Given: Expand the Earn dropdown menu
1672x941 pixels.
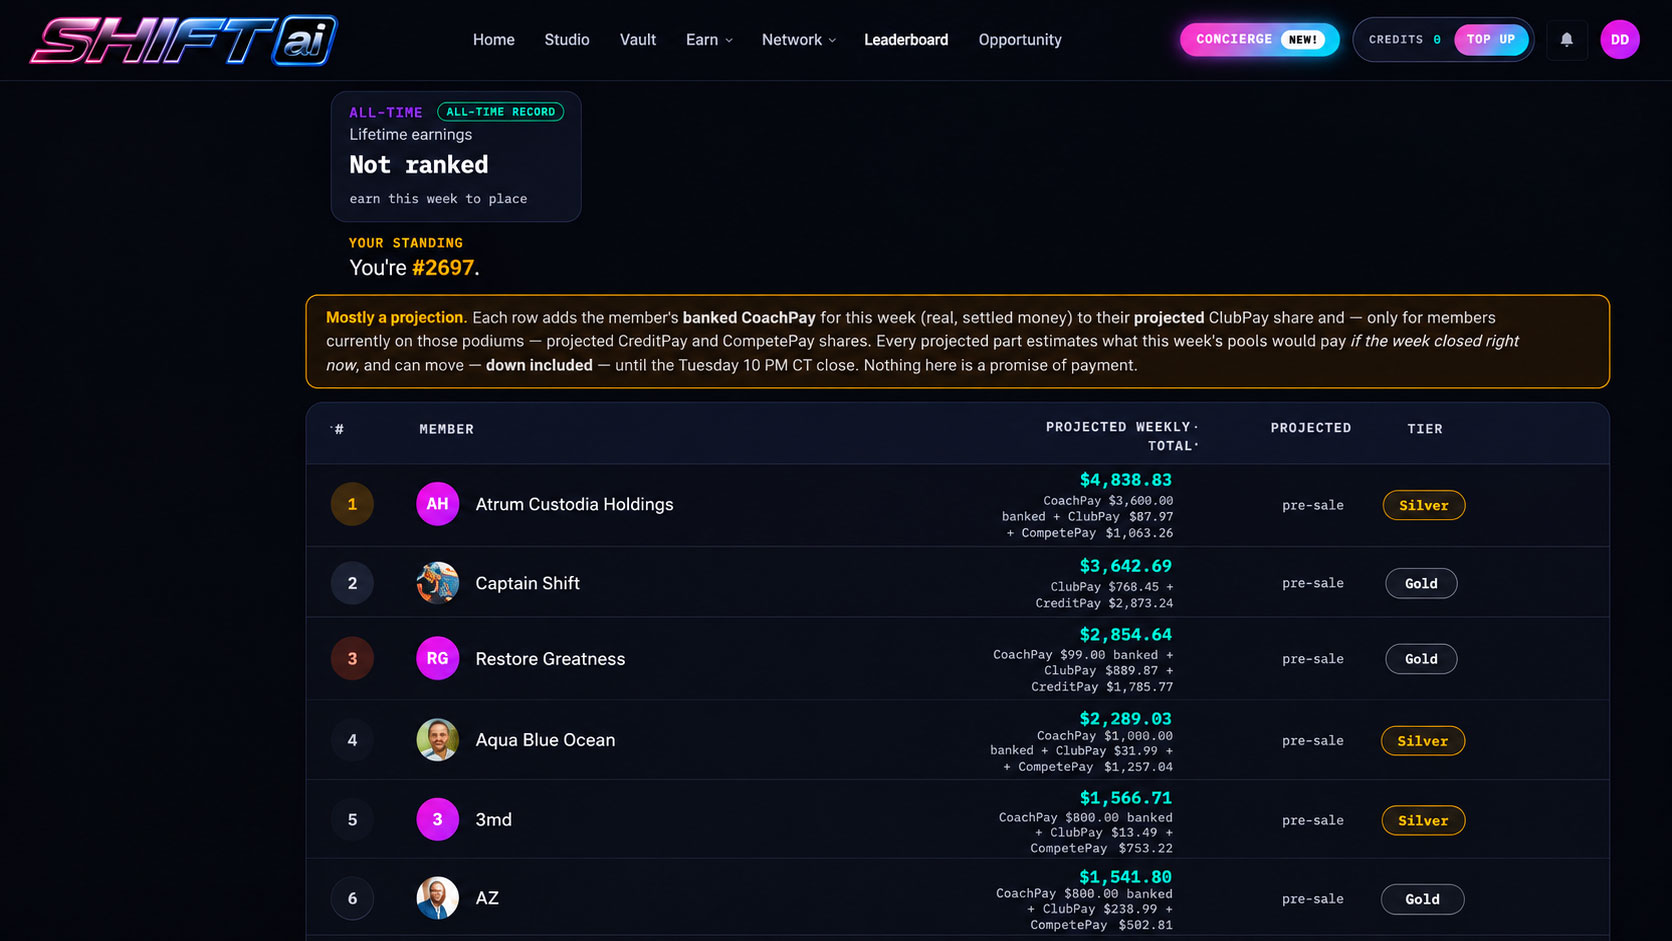Looking at the screenshot, I should click(x=709, y=40).
